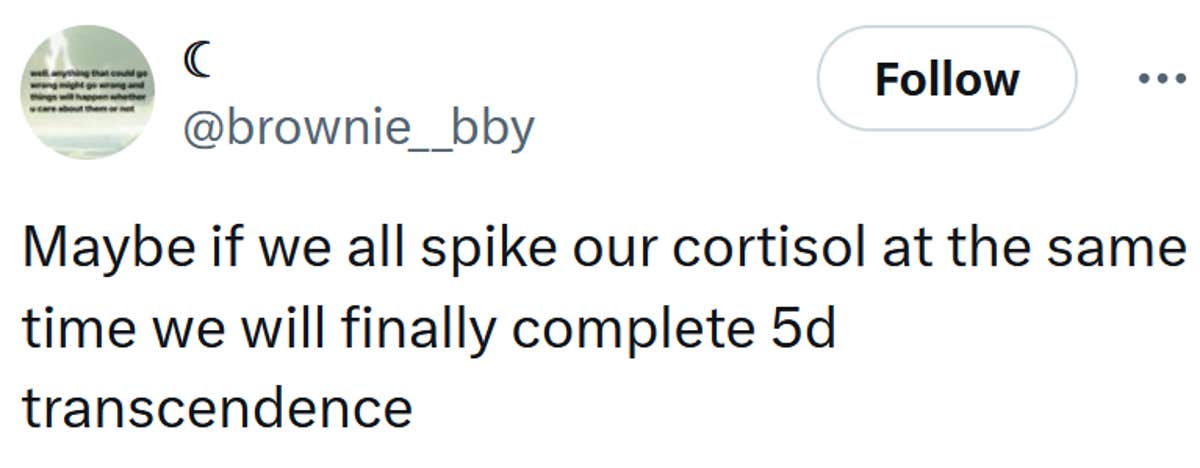1200x468 pixels.
Task: Open the @brownie__bby handle link
Action: 357,127
